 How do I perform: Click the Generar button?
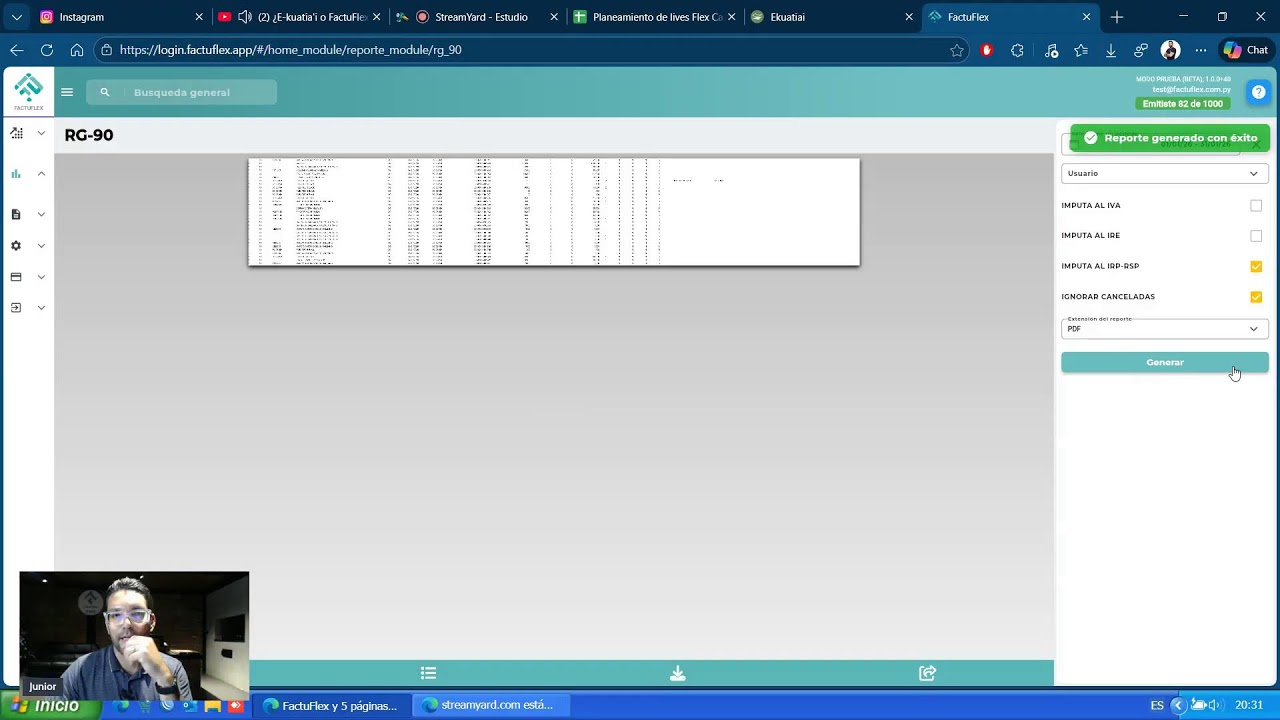pos(1165,362)
